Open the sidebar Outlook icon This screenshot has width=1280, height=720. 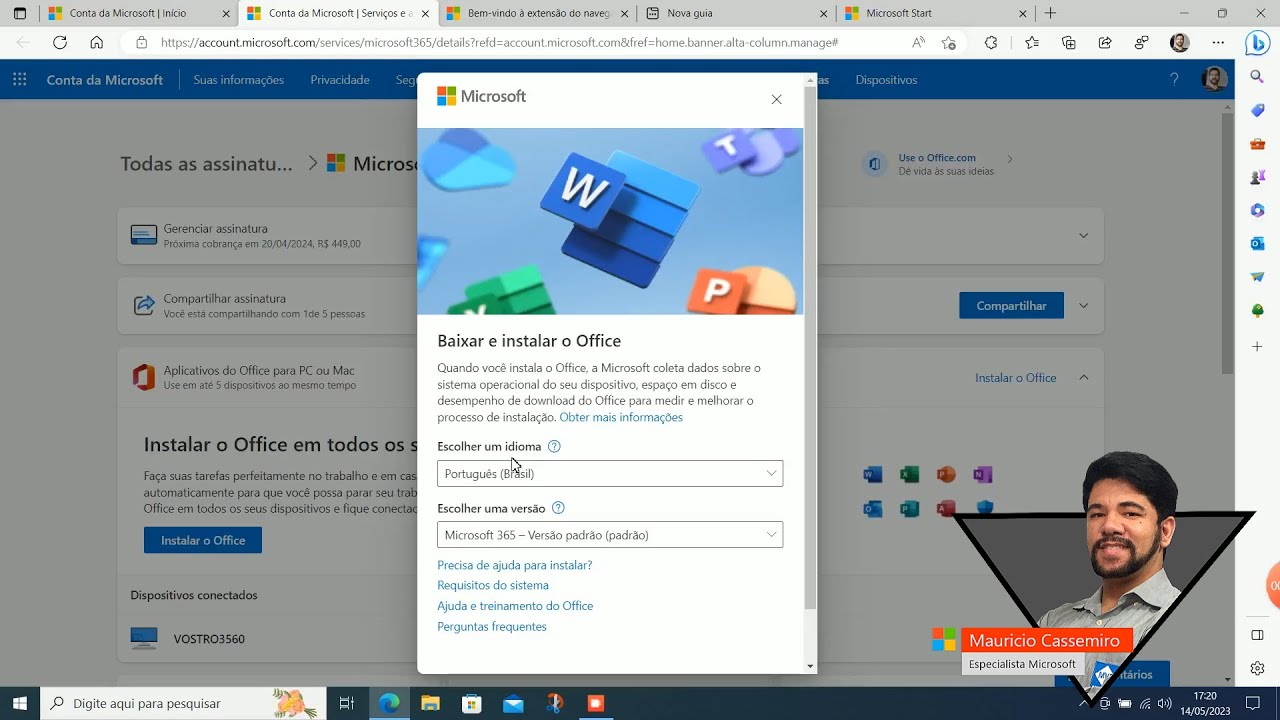tap(1258, 244)
